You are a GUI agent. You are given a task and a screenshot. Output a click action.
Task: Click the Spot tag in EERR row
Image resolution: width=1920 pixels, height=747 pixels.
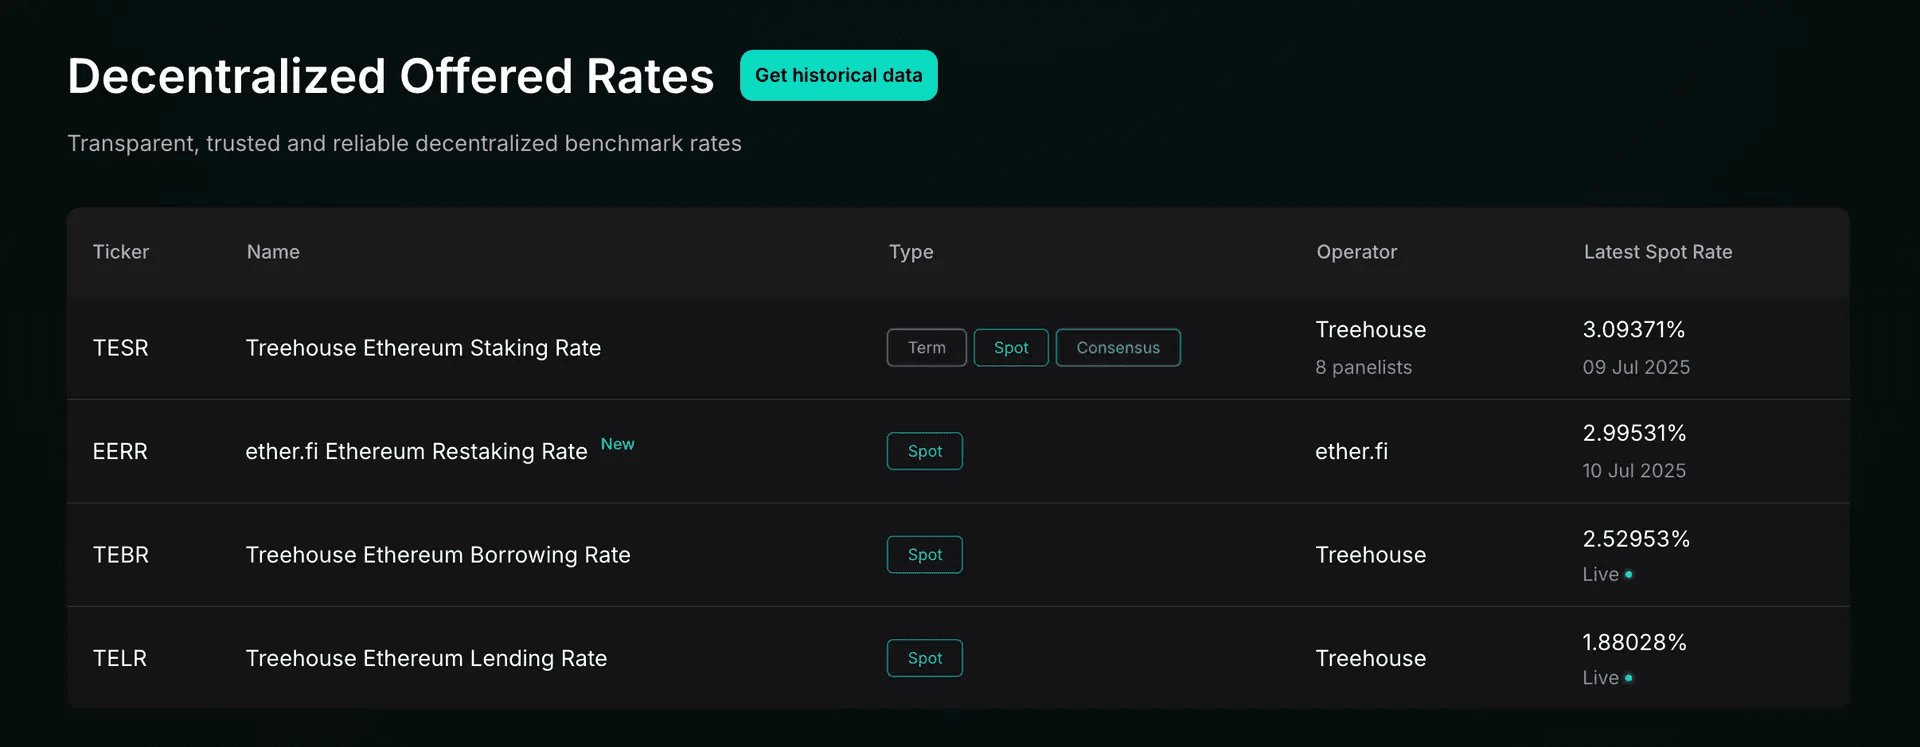coord(925,451)
